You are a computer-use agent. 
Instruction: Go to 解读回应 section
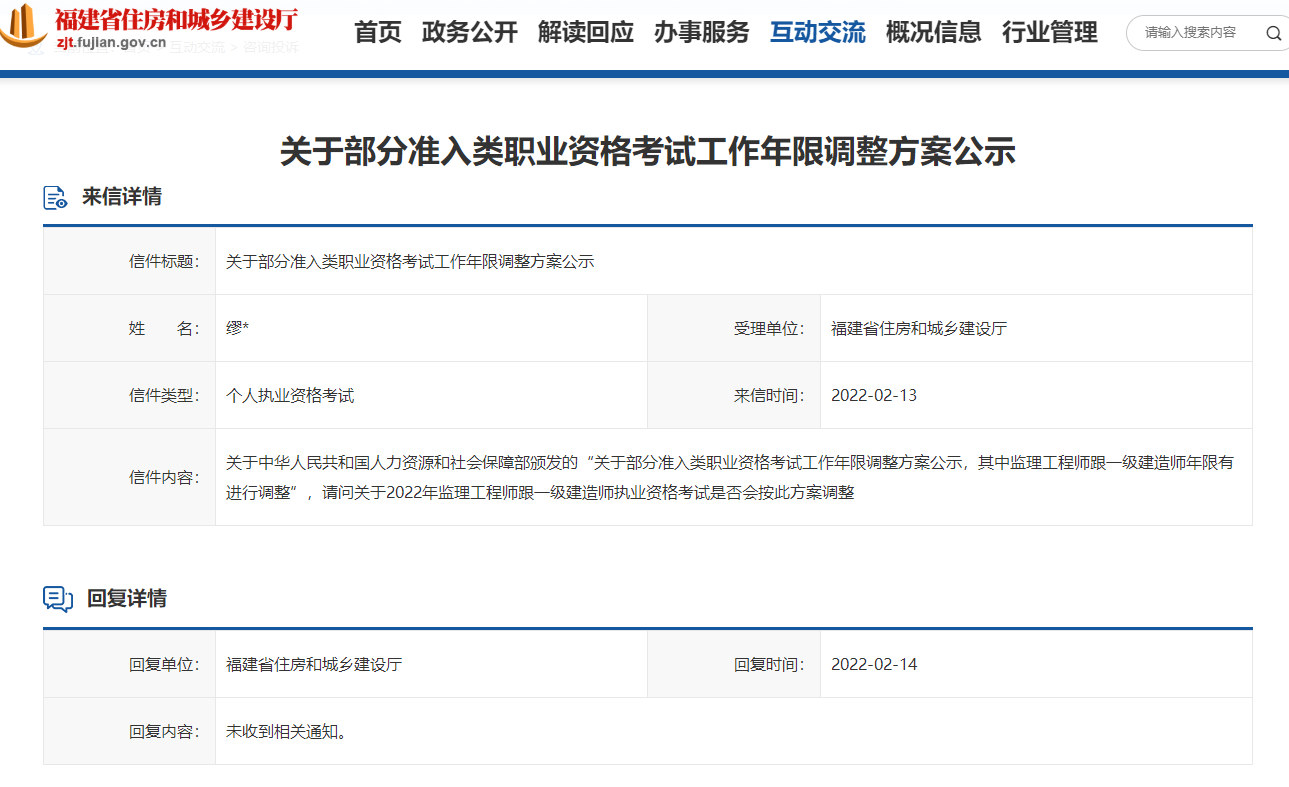(x=586, y=33)
